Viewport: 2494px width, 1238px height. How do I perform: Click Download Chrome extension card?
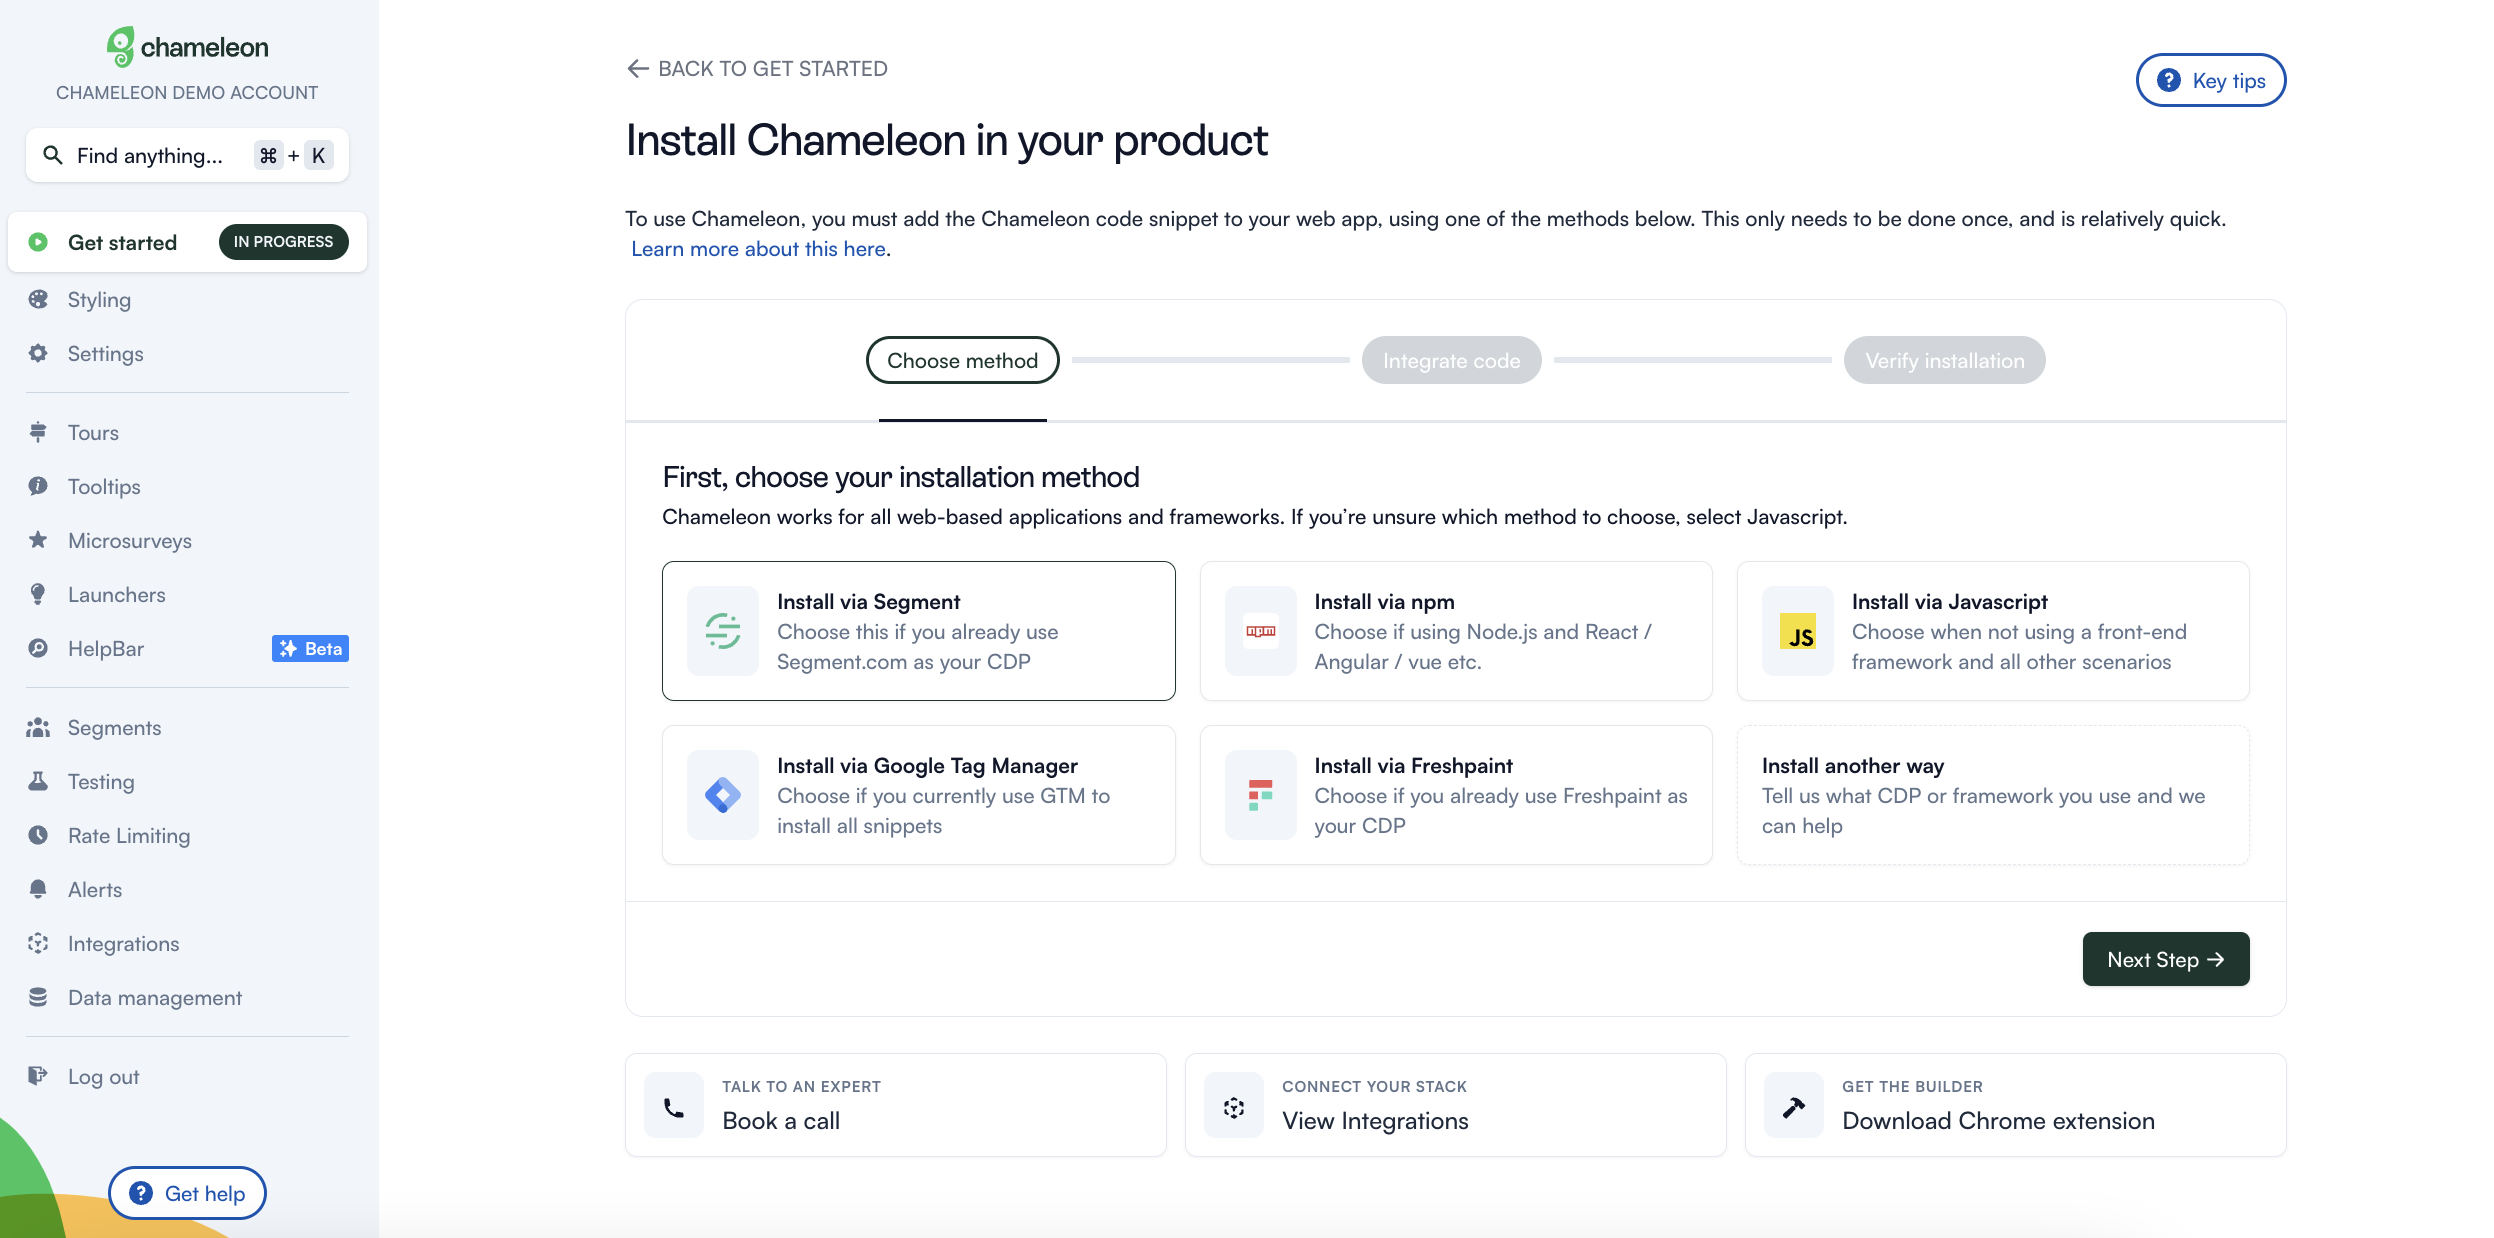click(2015, 1105)
